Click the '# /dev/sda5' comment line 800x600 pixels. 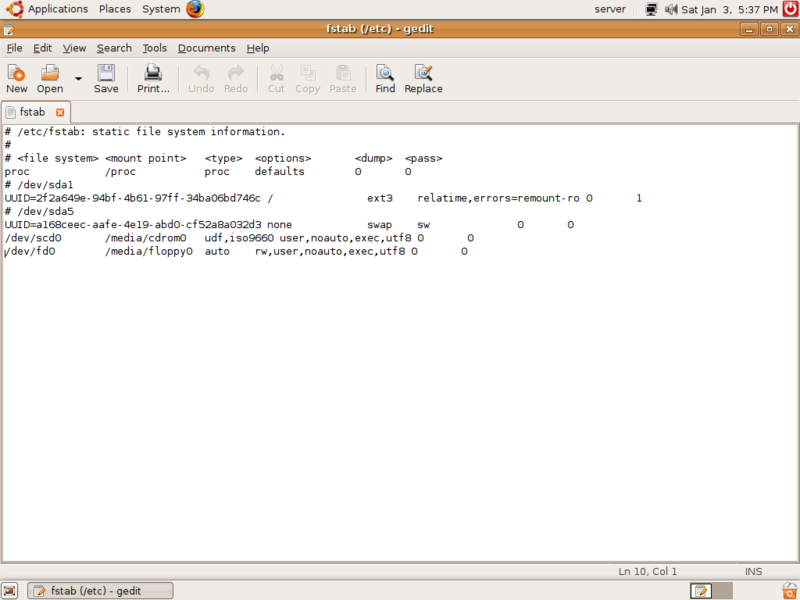coord(39,211)
